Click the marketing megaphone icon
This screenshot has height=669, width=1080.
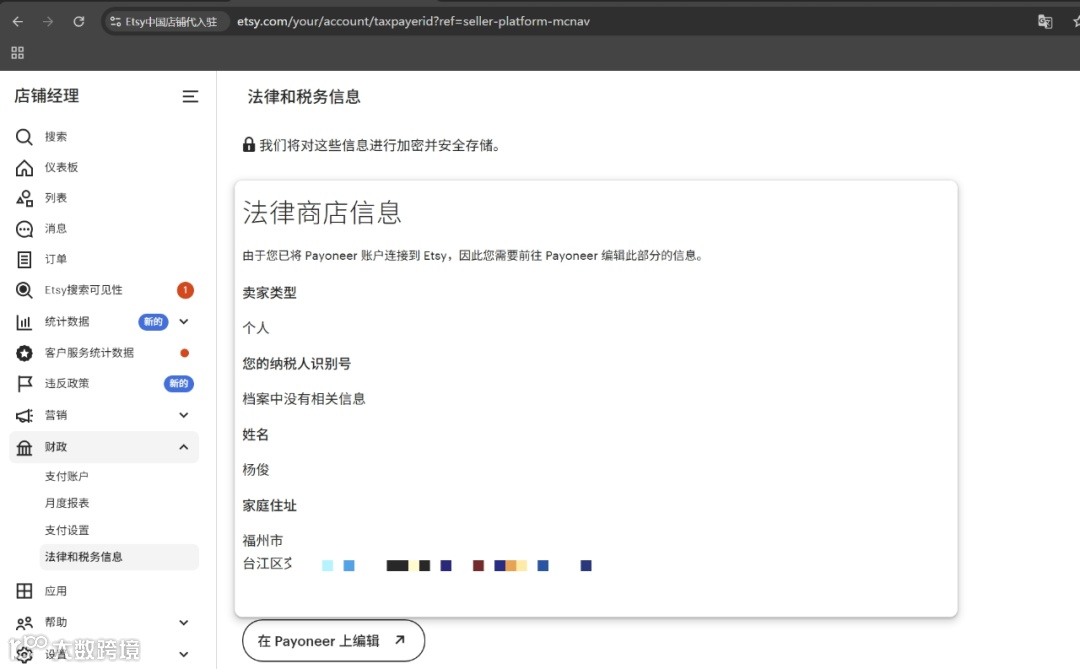[24, 415]
